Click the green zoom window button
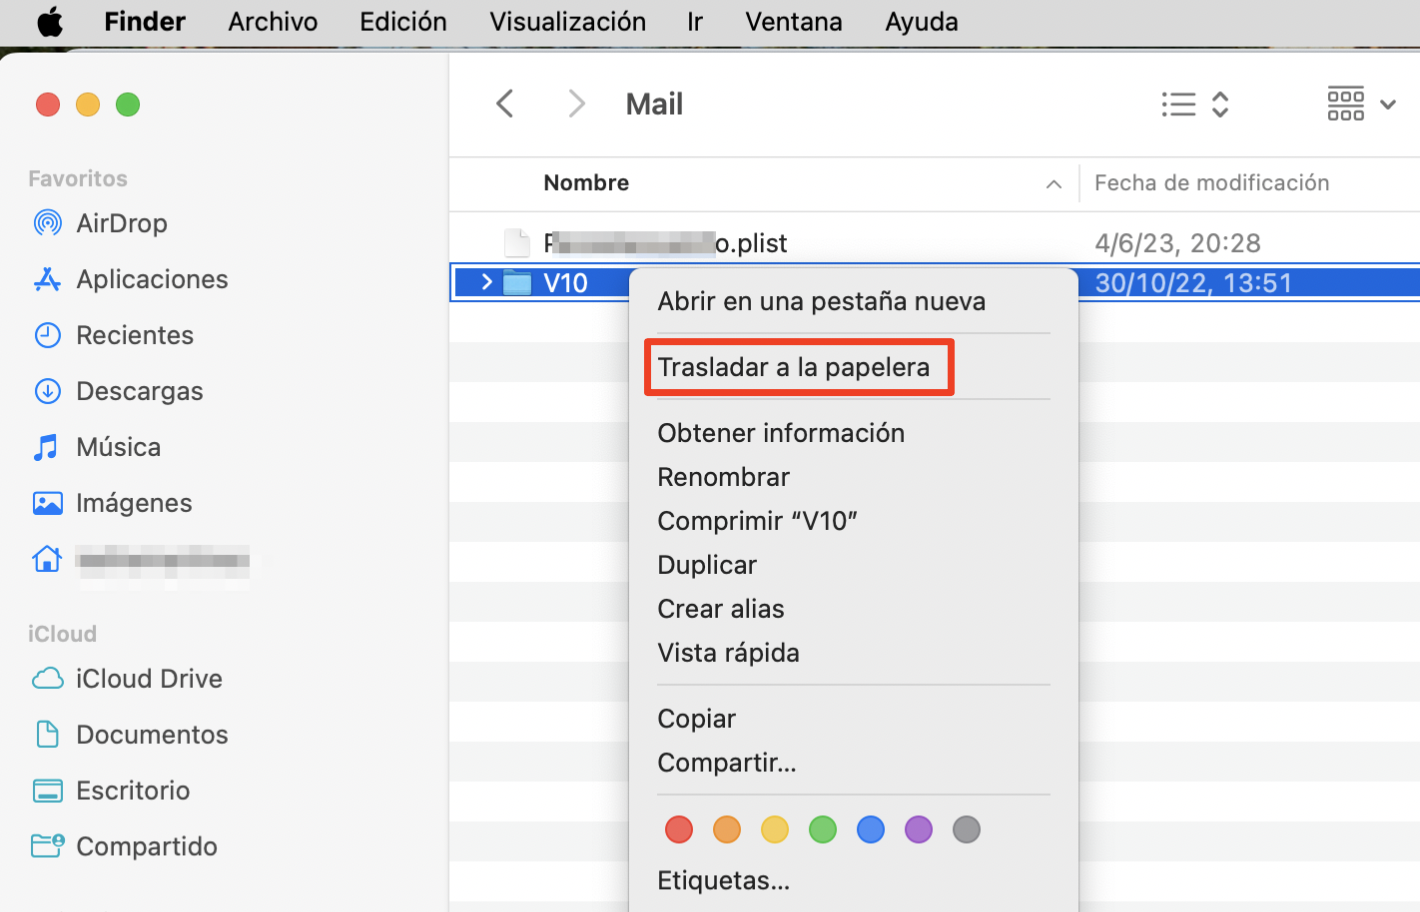Image resolution: width=1420 pixels, height=912 pixels. [128, 104]
